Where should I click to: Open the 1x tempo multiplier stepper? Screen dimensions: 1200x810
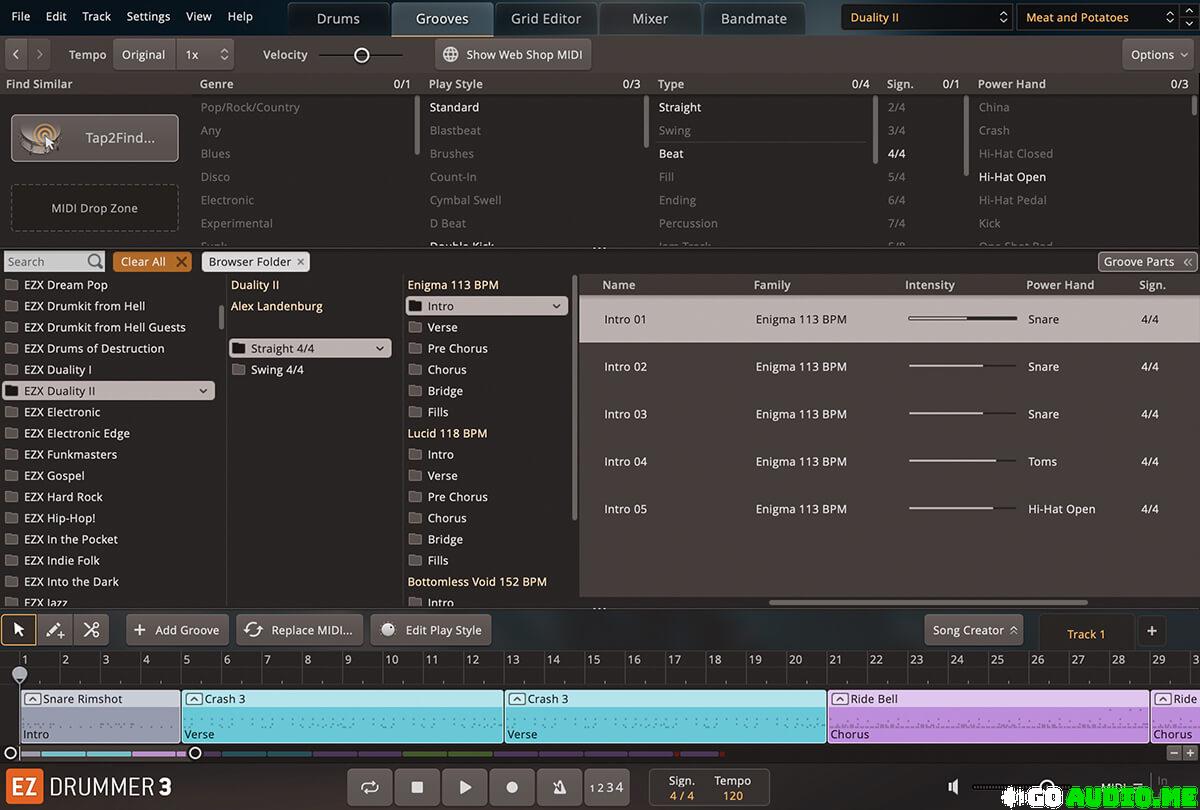(x=207, y=54)
